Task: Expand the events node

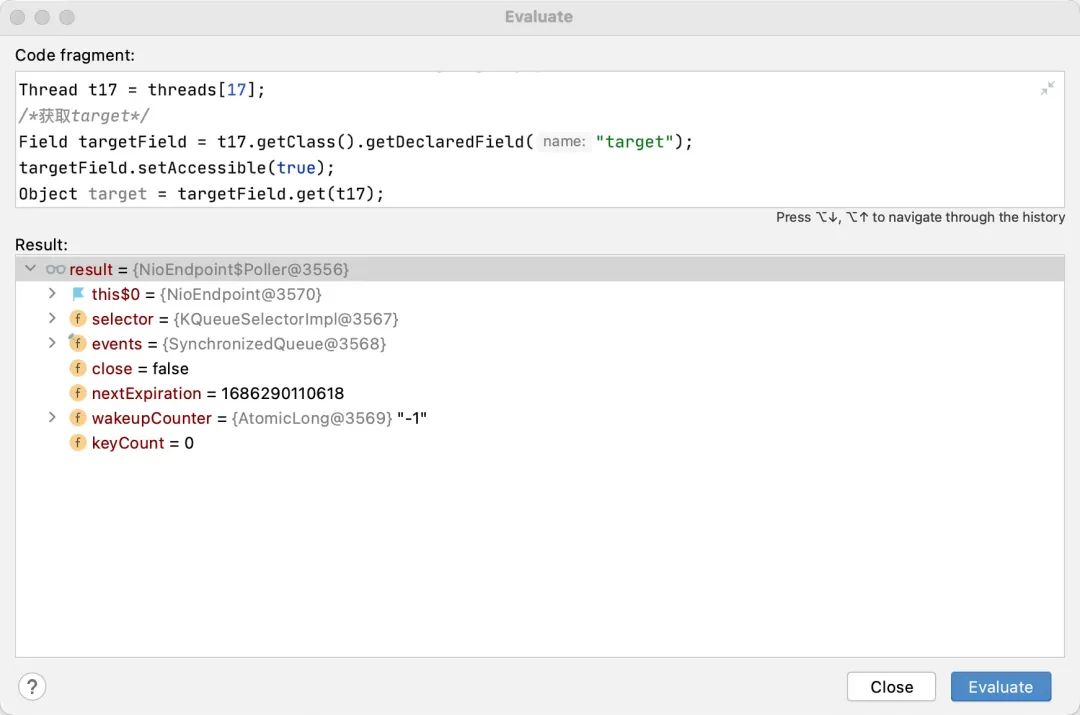Action: pos(52,344)
